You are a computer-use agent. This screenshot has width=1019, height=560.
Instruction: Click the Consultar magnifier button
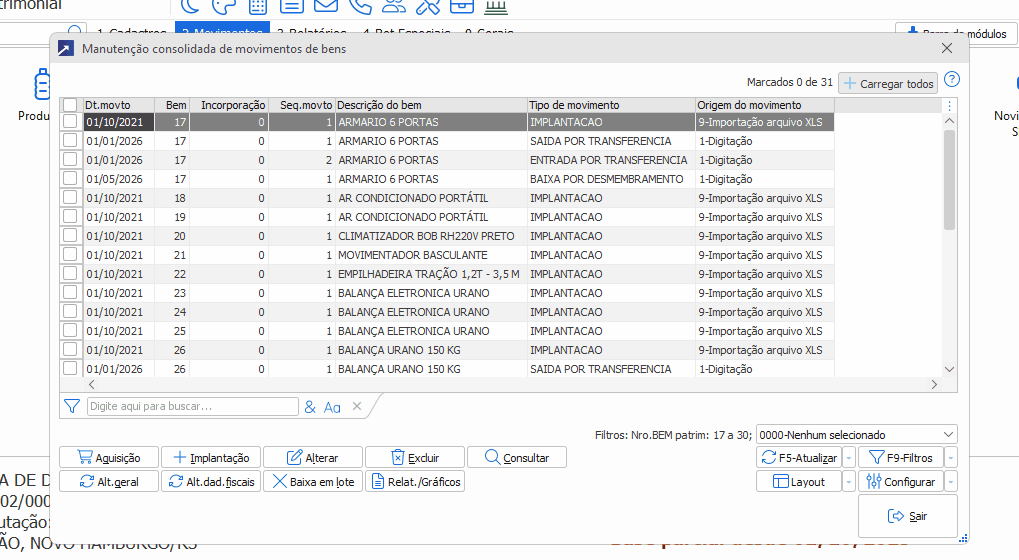[x=517, y=457]
